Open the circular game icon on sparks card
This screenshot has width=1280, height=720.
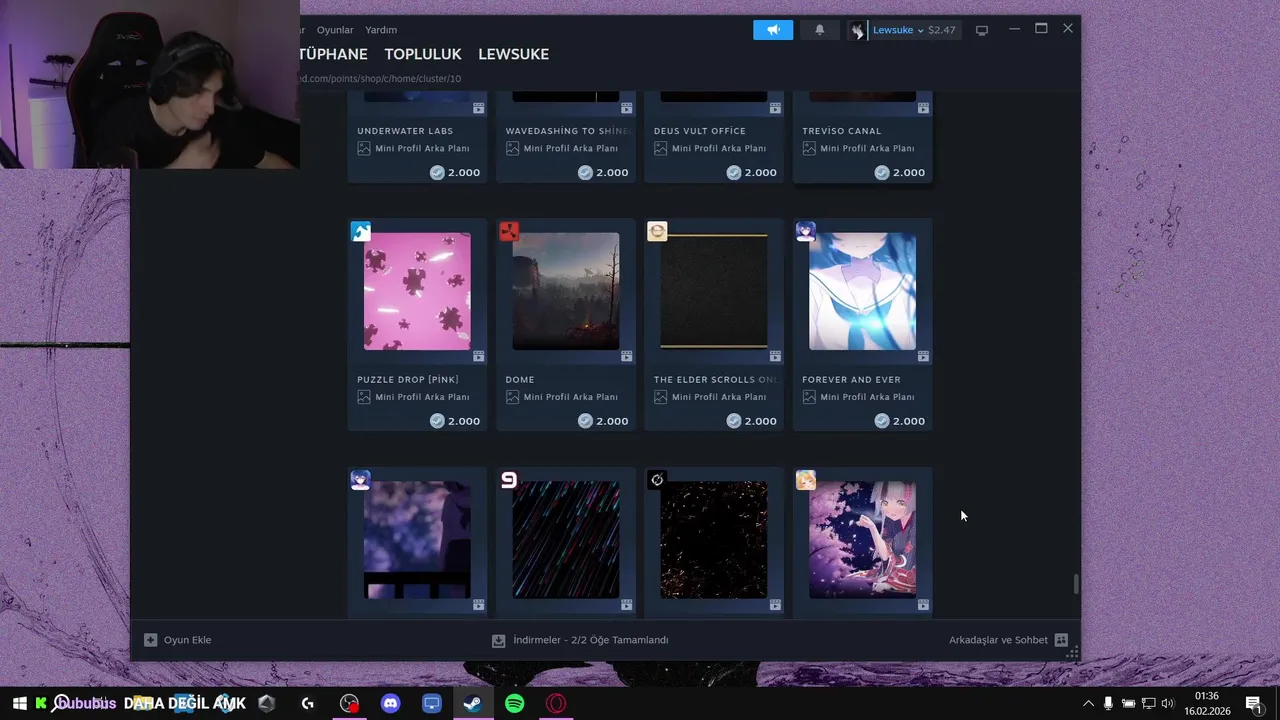(x=657, y=481)
